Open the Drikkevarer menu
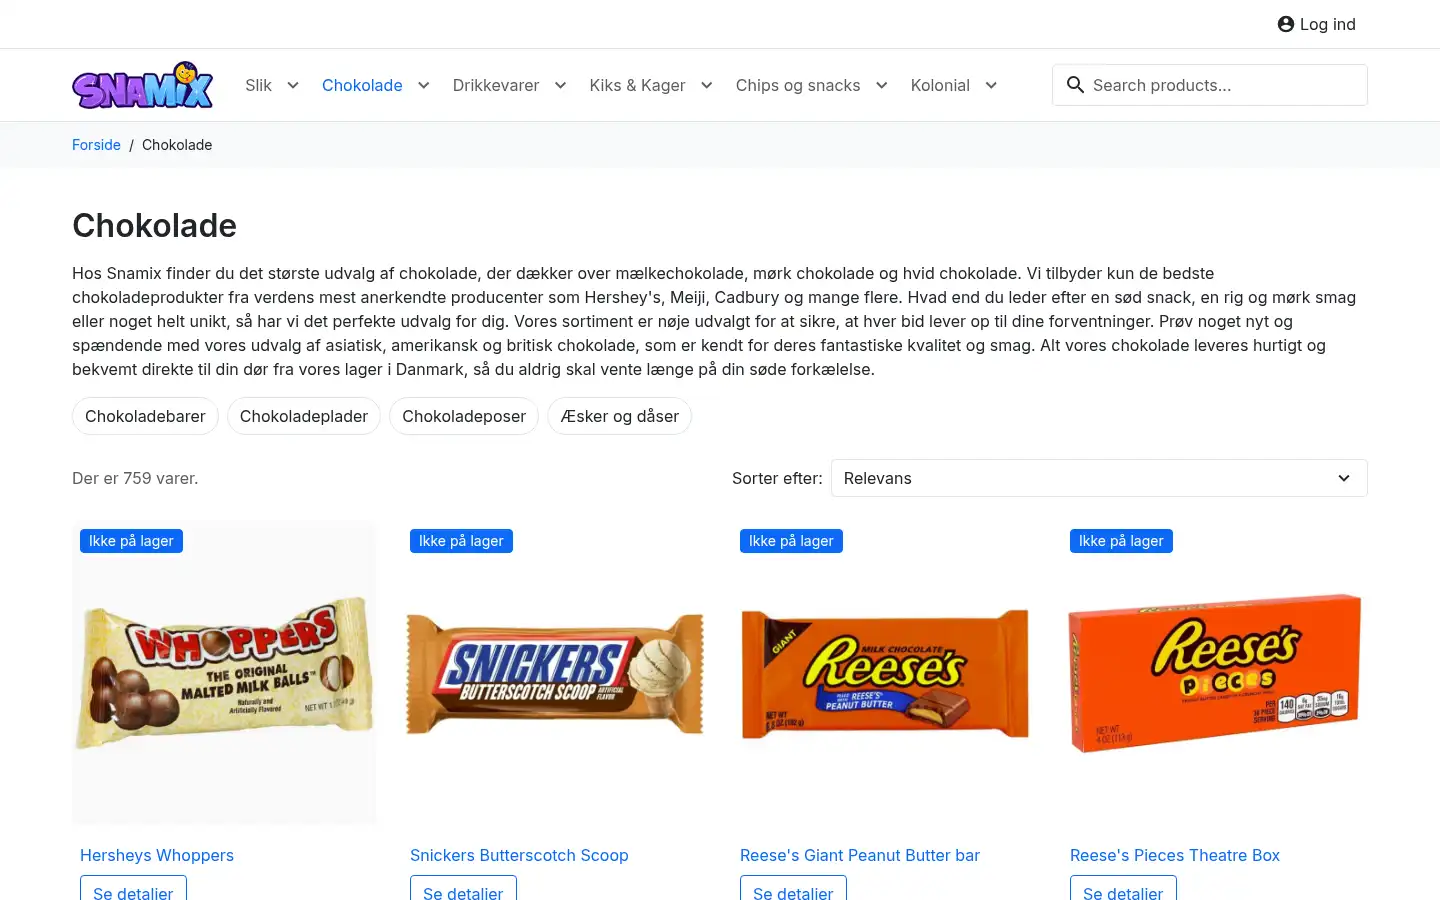The image size is (1440, 900). click(496, 85)
